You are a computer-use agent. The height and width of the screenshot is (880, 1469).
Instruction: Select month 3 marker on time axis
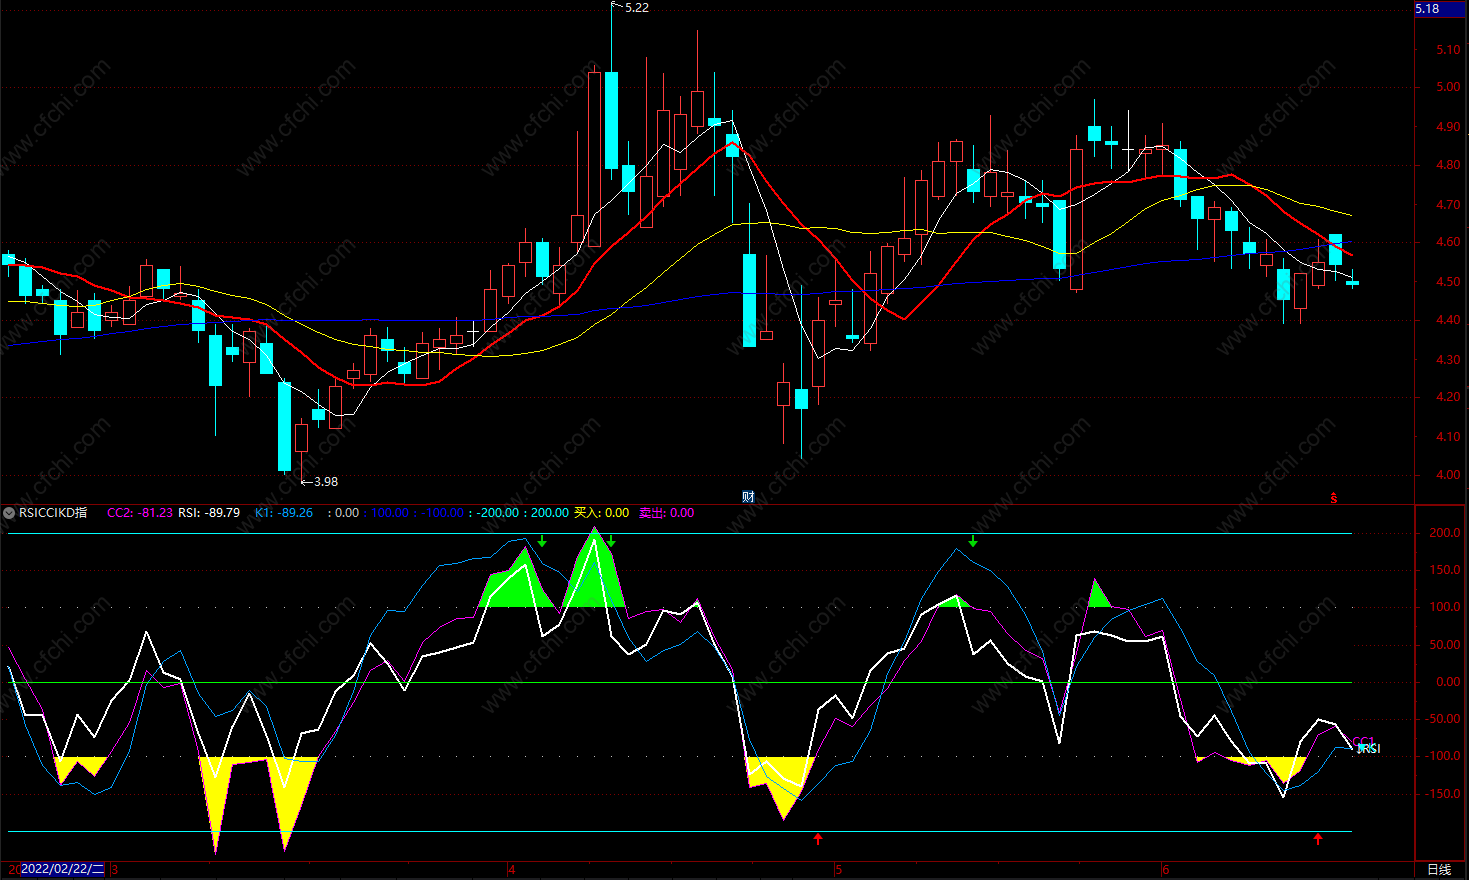point(115,870)
